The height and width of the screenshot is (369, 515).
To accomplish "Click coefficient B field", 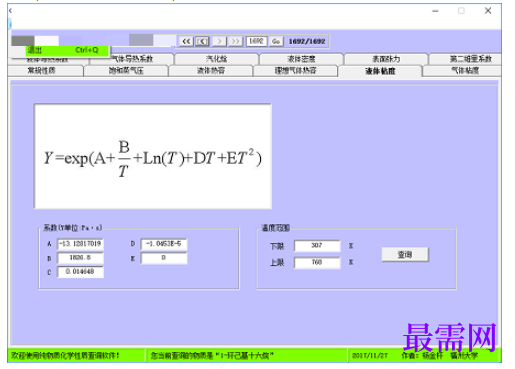I will [80, 258].
